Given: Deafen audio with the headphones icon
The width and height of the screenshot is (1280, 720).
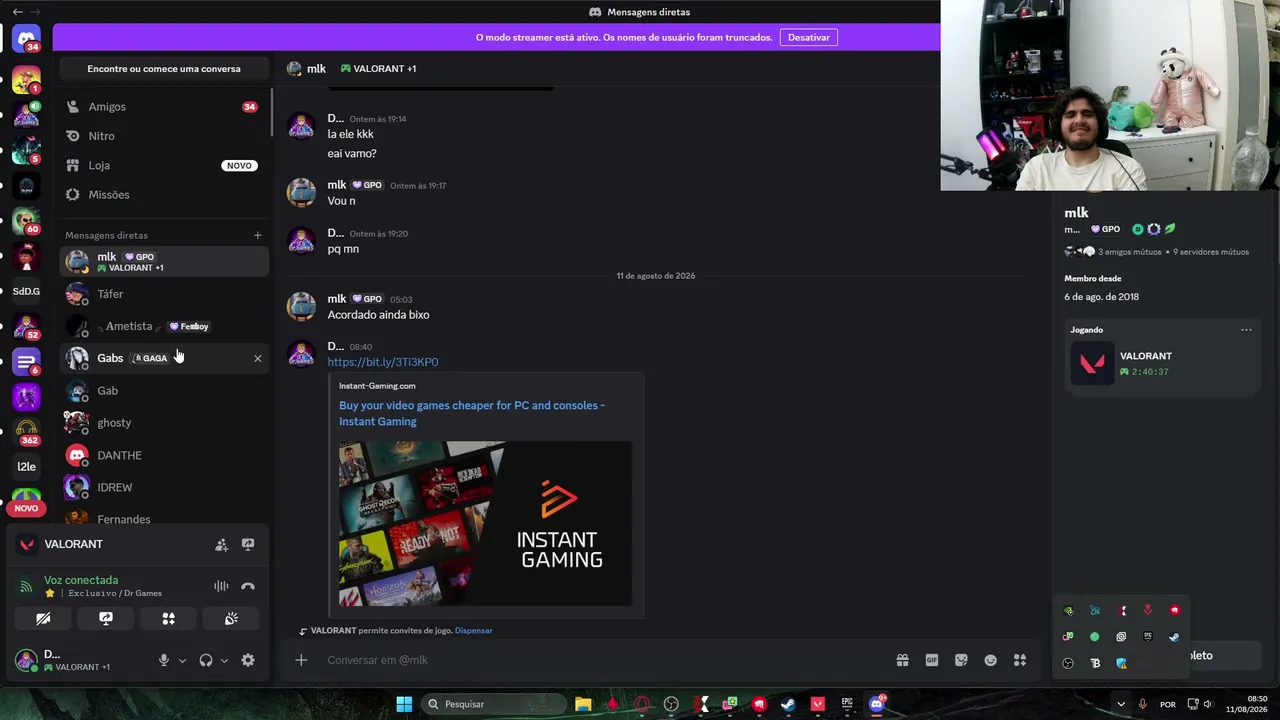Looking at the screenshot, I should (206, 660).
